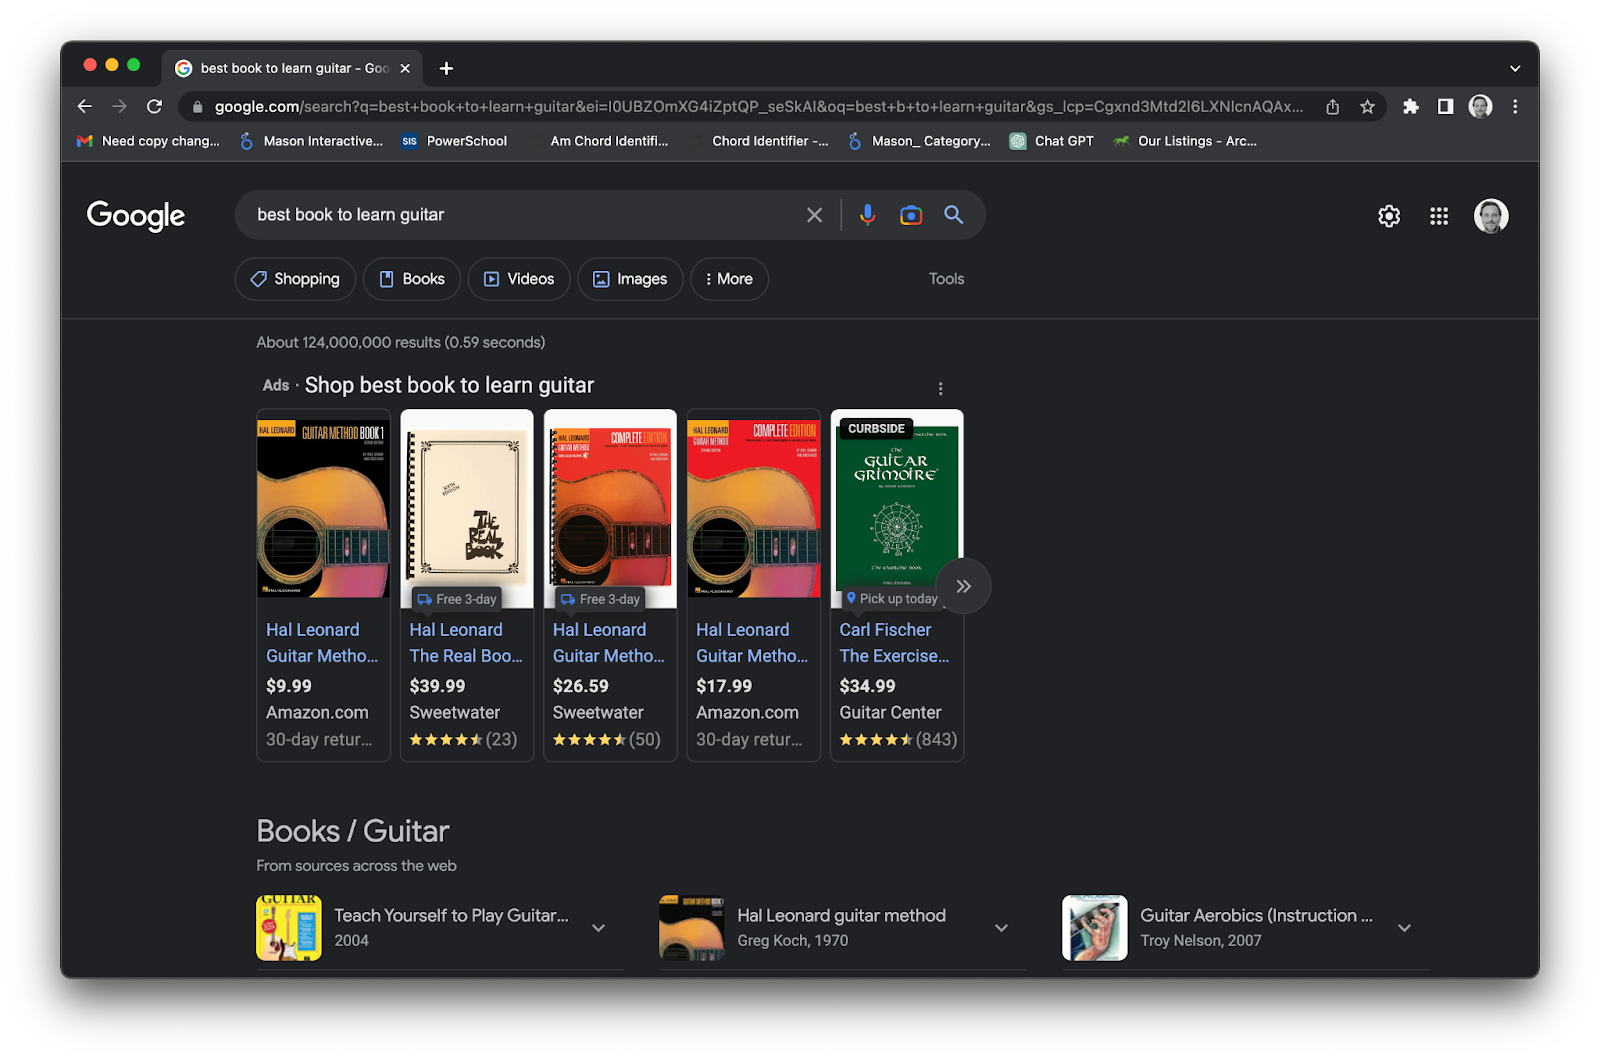Open the search Tools options
The width and height of the screenshot is (1600, 1059).
pyautogui.click(x=946, y=279)
